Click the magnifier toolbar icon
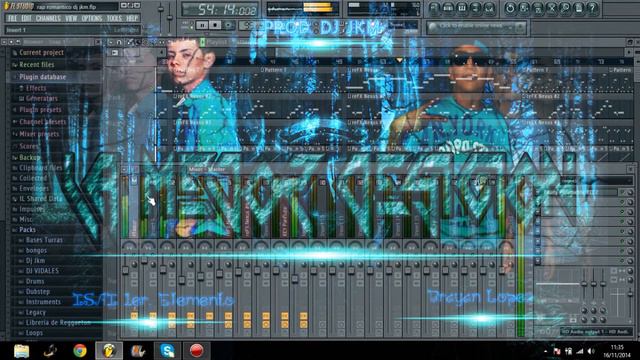Viewport: 640px width, 360px height. tap(565, 8)
